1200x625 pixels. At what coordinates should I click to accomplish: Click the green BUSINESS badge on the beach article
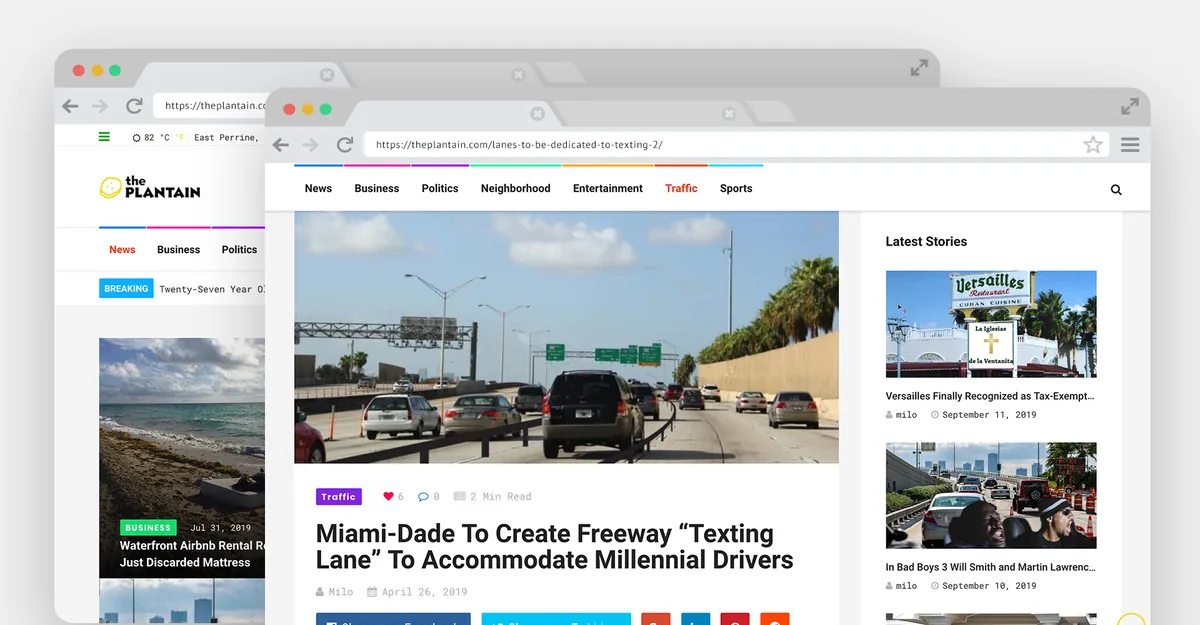[x=148, y=527]
